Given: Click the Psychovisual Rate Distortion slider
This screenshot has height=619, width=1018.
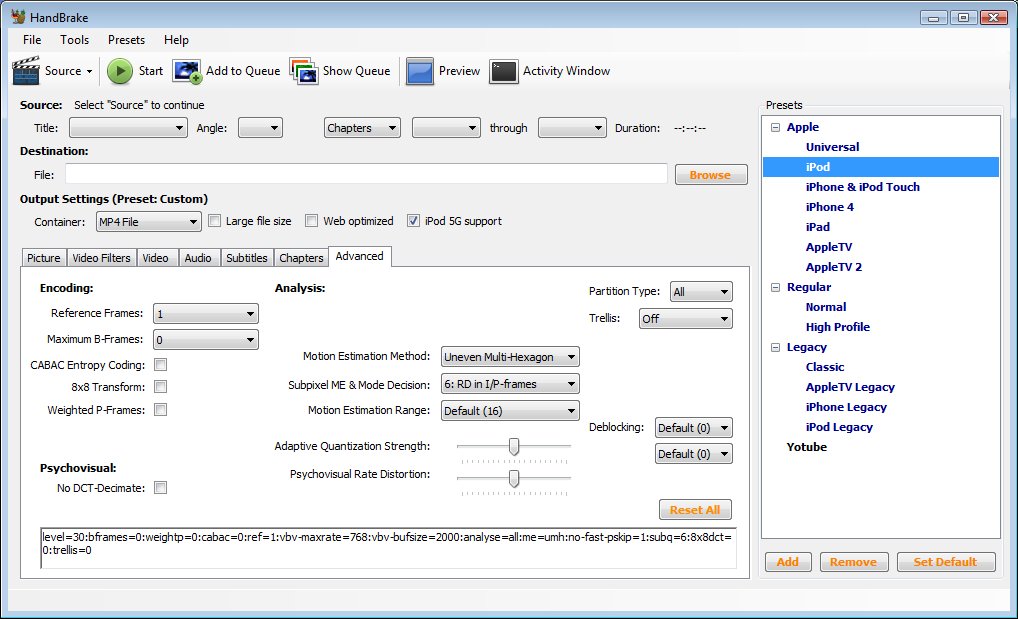Looking at the screenshot, I should (x=514, y=481).
